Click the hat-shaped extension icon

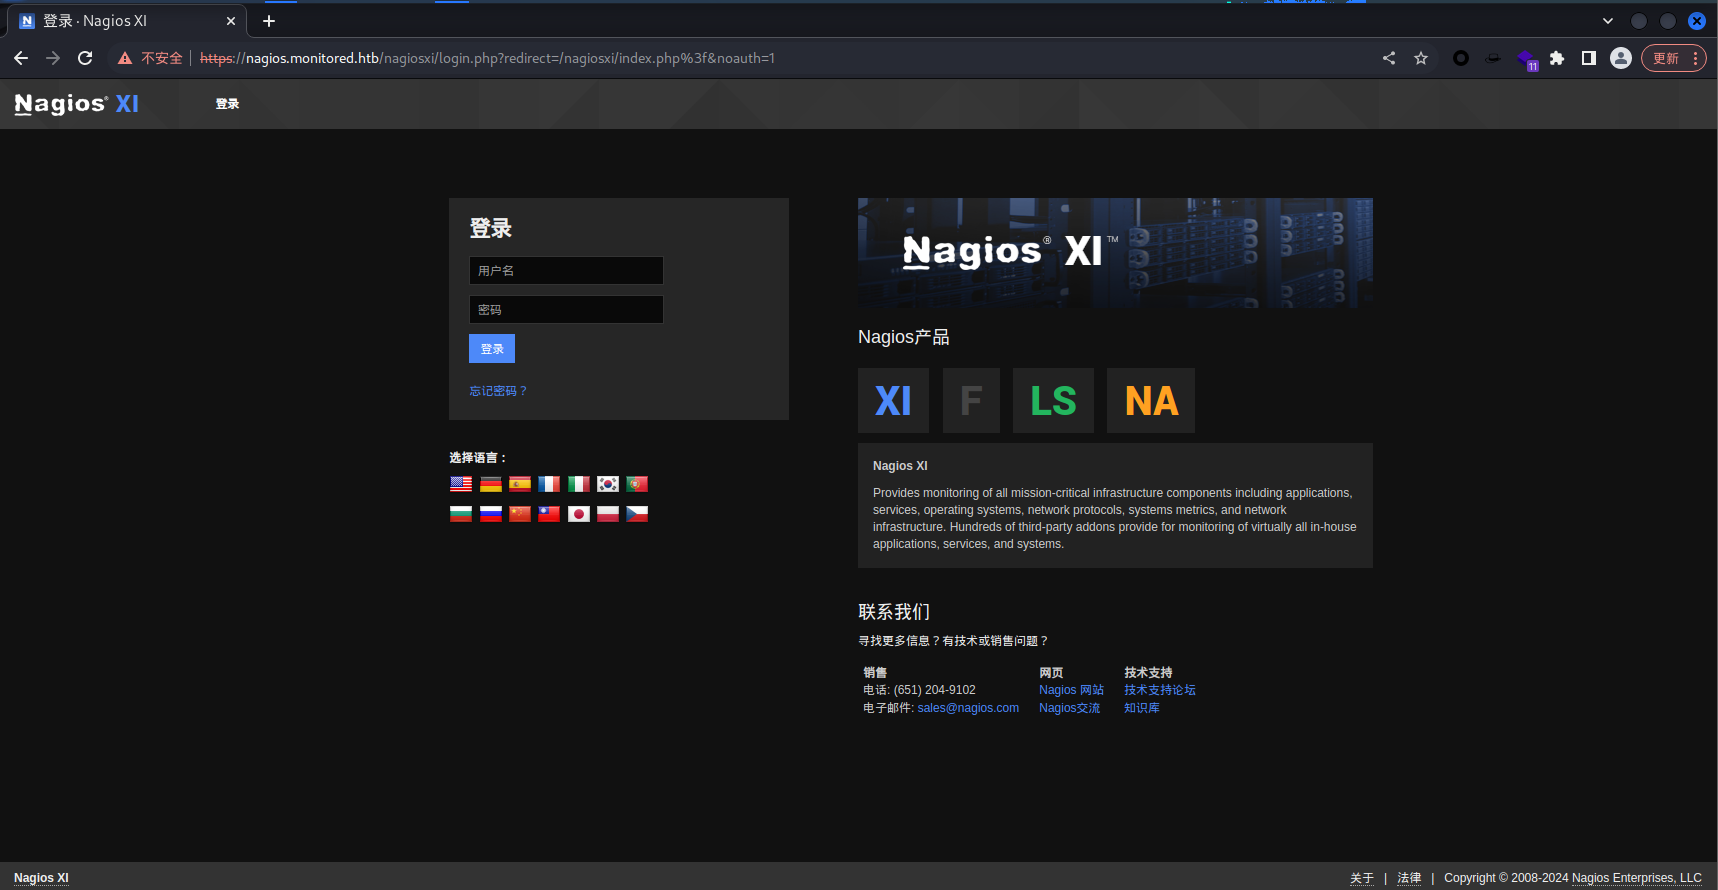point(1493,58)
